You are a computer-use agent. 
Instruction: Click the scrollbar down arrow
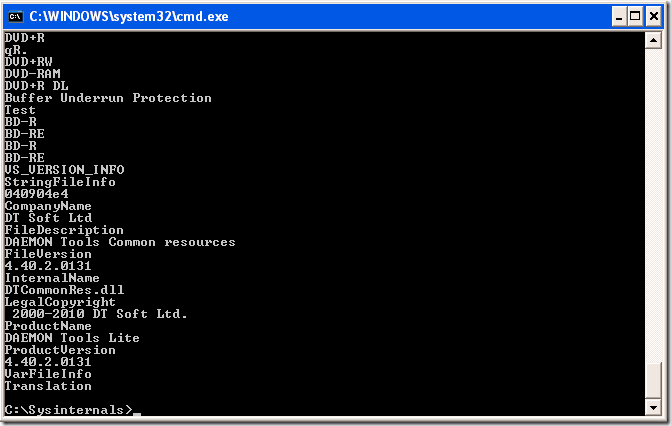point(653,408)
